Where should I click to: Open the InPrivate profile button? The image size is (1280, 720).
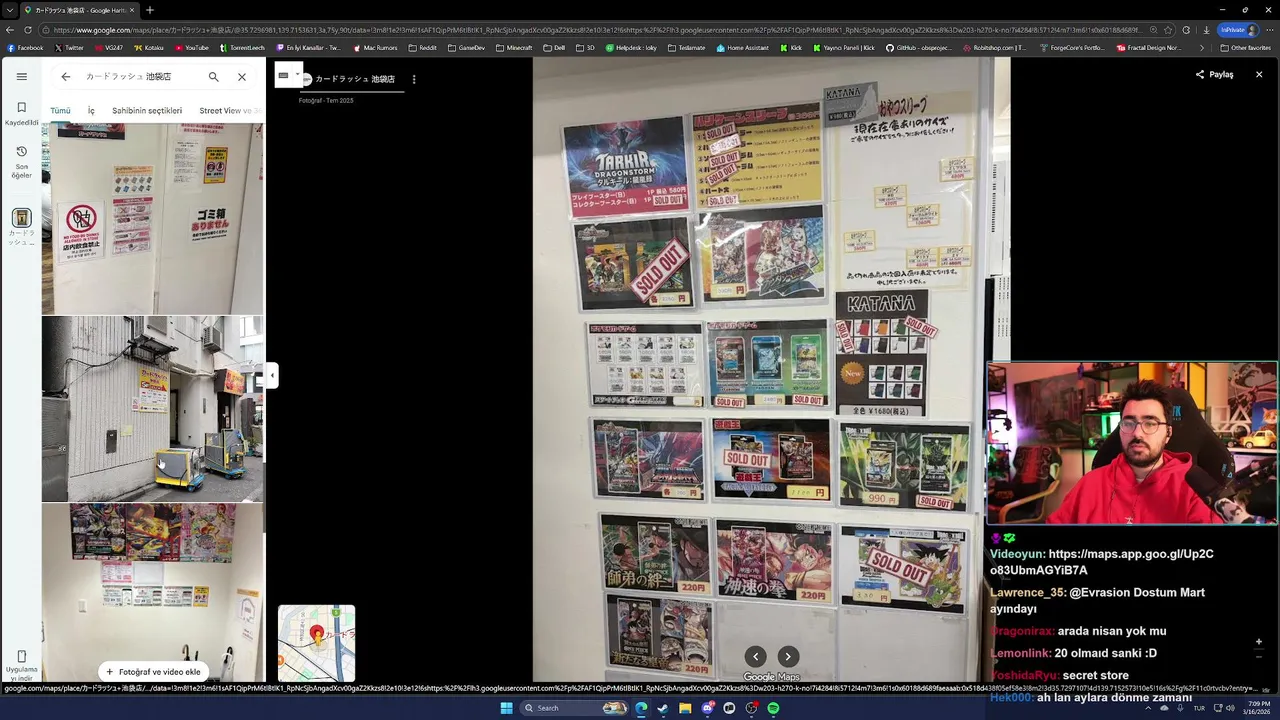point(1238,30)
